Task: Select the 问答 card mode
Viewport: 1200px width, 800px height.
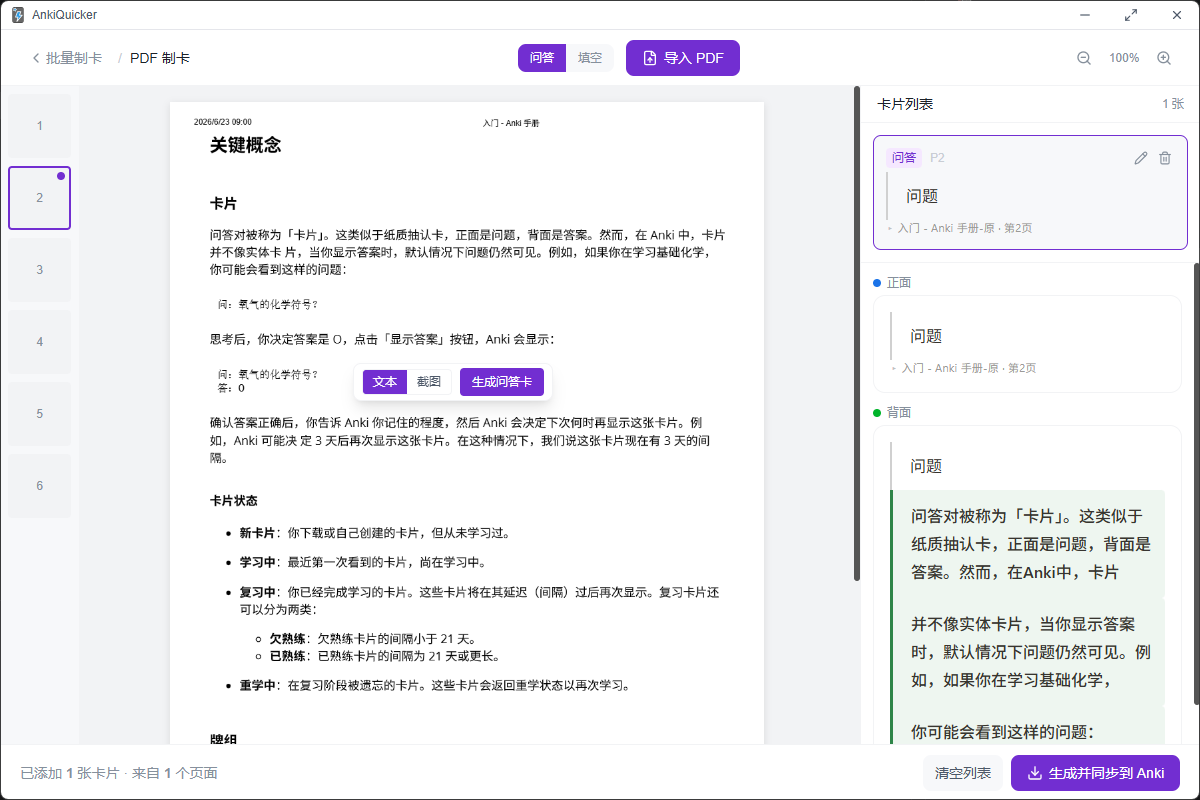Action: (x=542, y=58)
